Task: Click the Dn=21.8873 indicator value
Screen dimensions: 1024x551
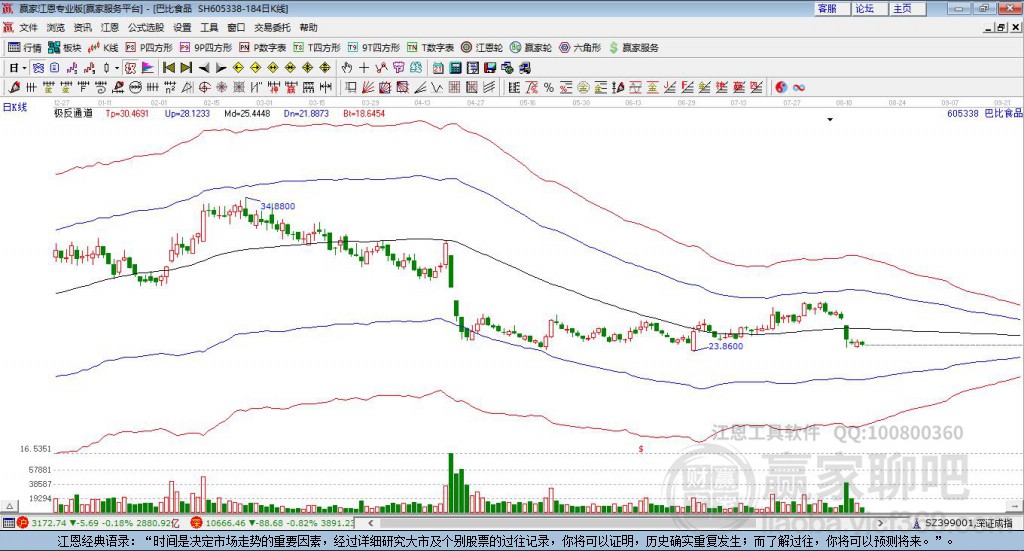Action: click(x=306, y=113)
